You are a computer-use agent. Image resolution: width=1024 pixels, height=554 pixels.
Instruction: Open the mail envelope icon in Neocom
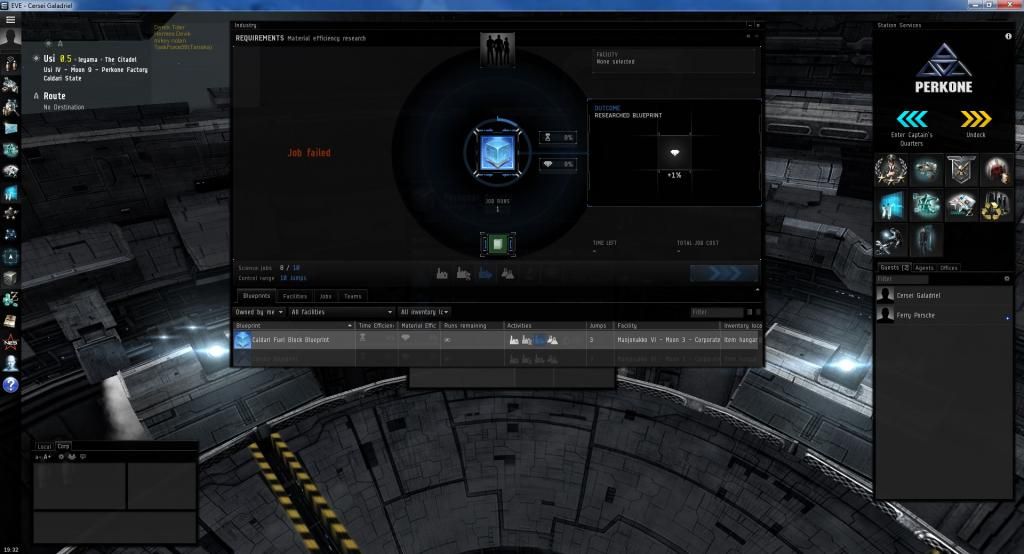tap(10, 128)
